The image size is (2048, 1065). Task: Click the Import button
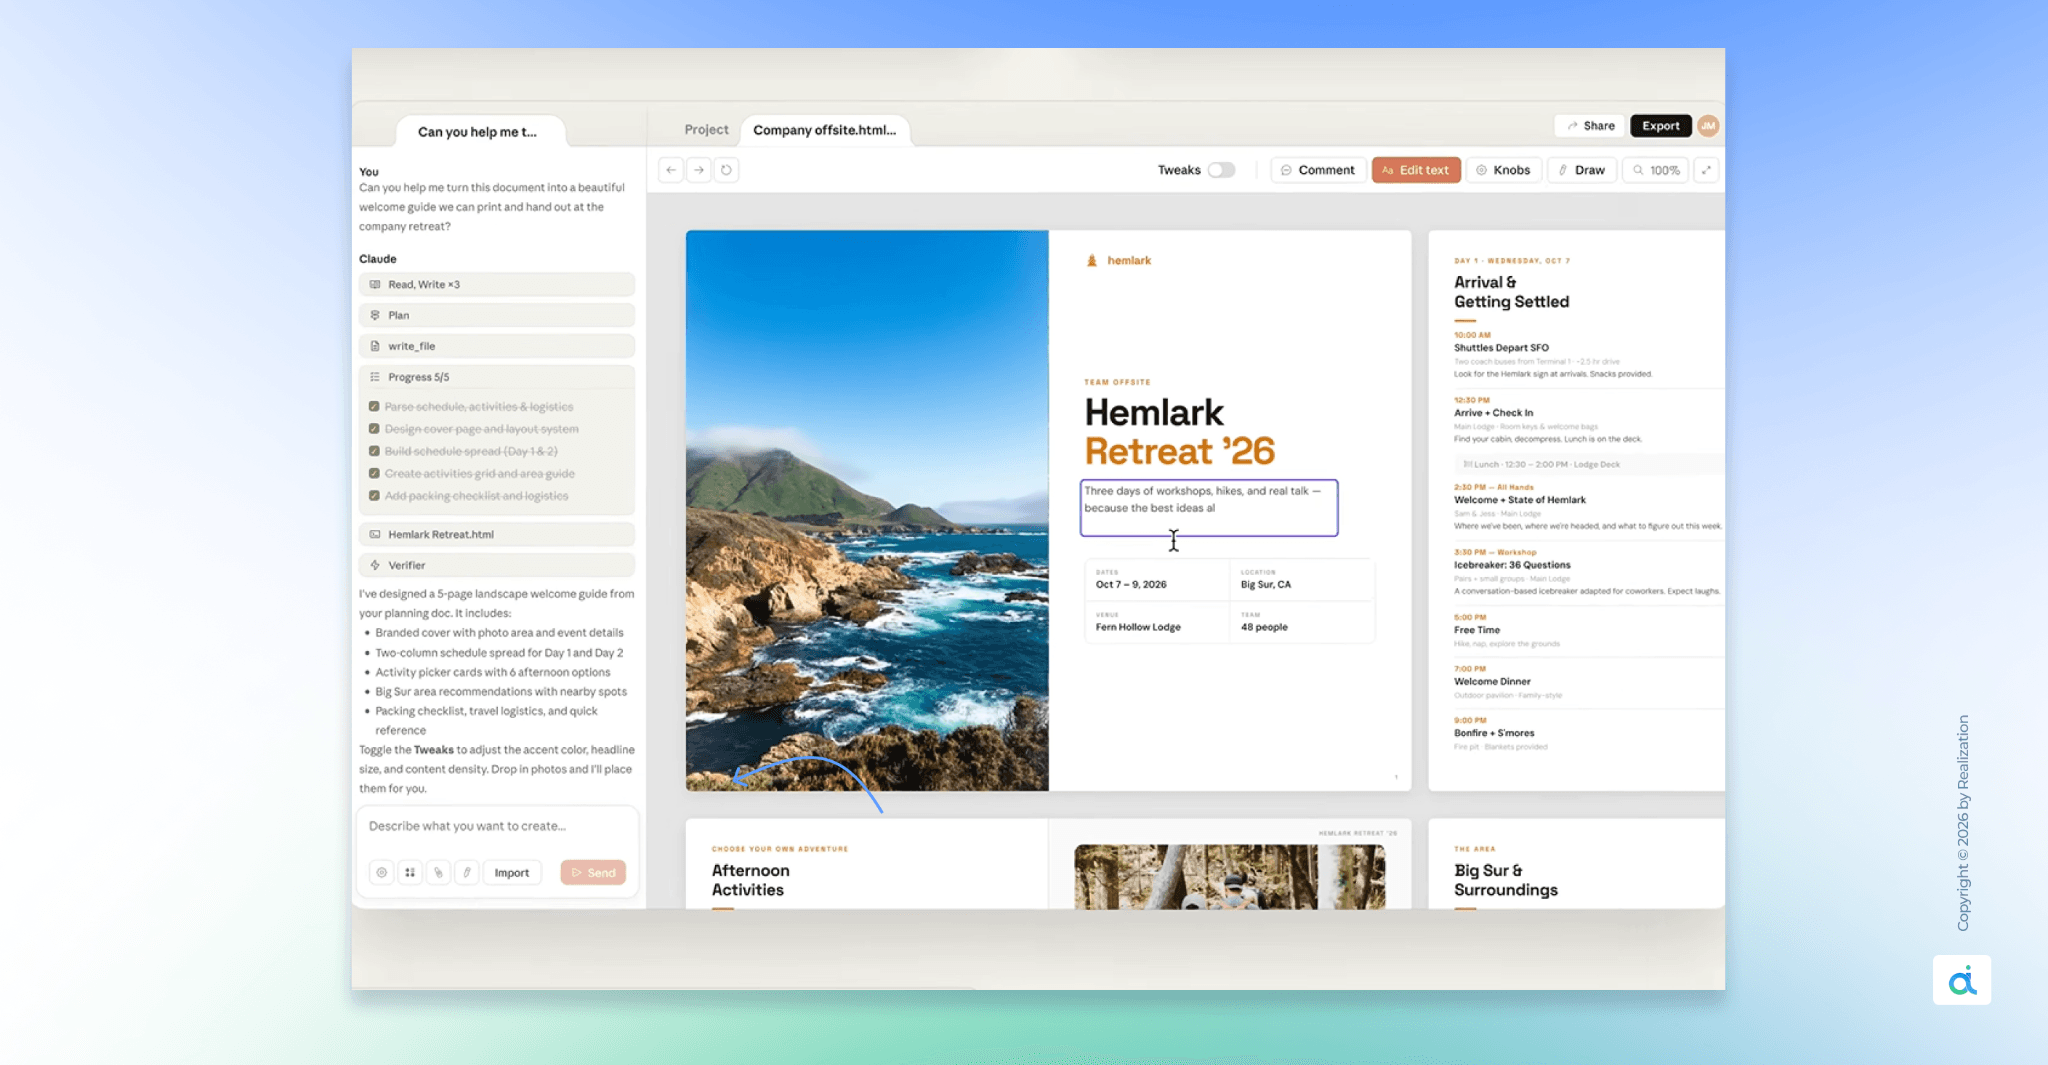(512, 873)
